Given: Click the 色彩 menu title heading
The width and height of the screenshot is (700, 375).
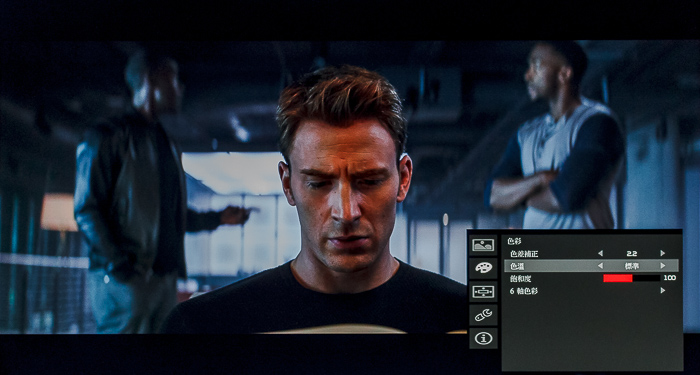Looking at the screenshot, I should tap(515, 241).
